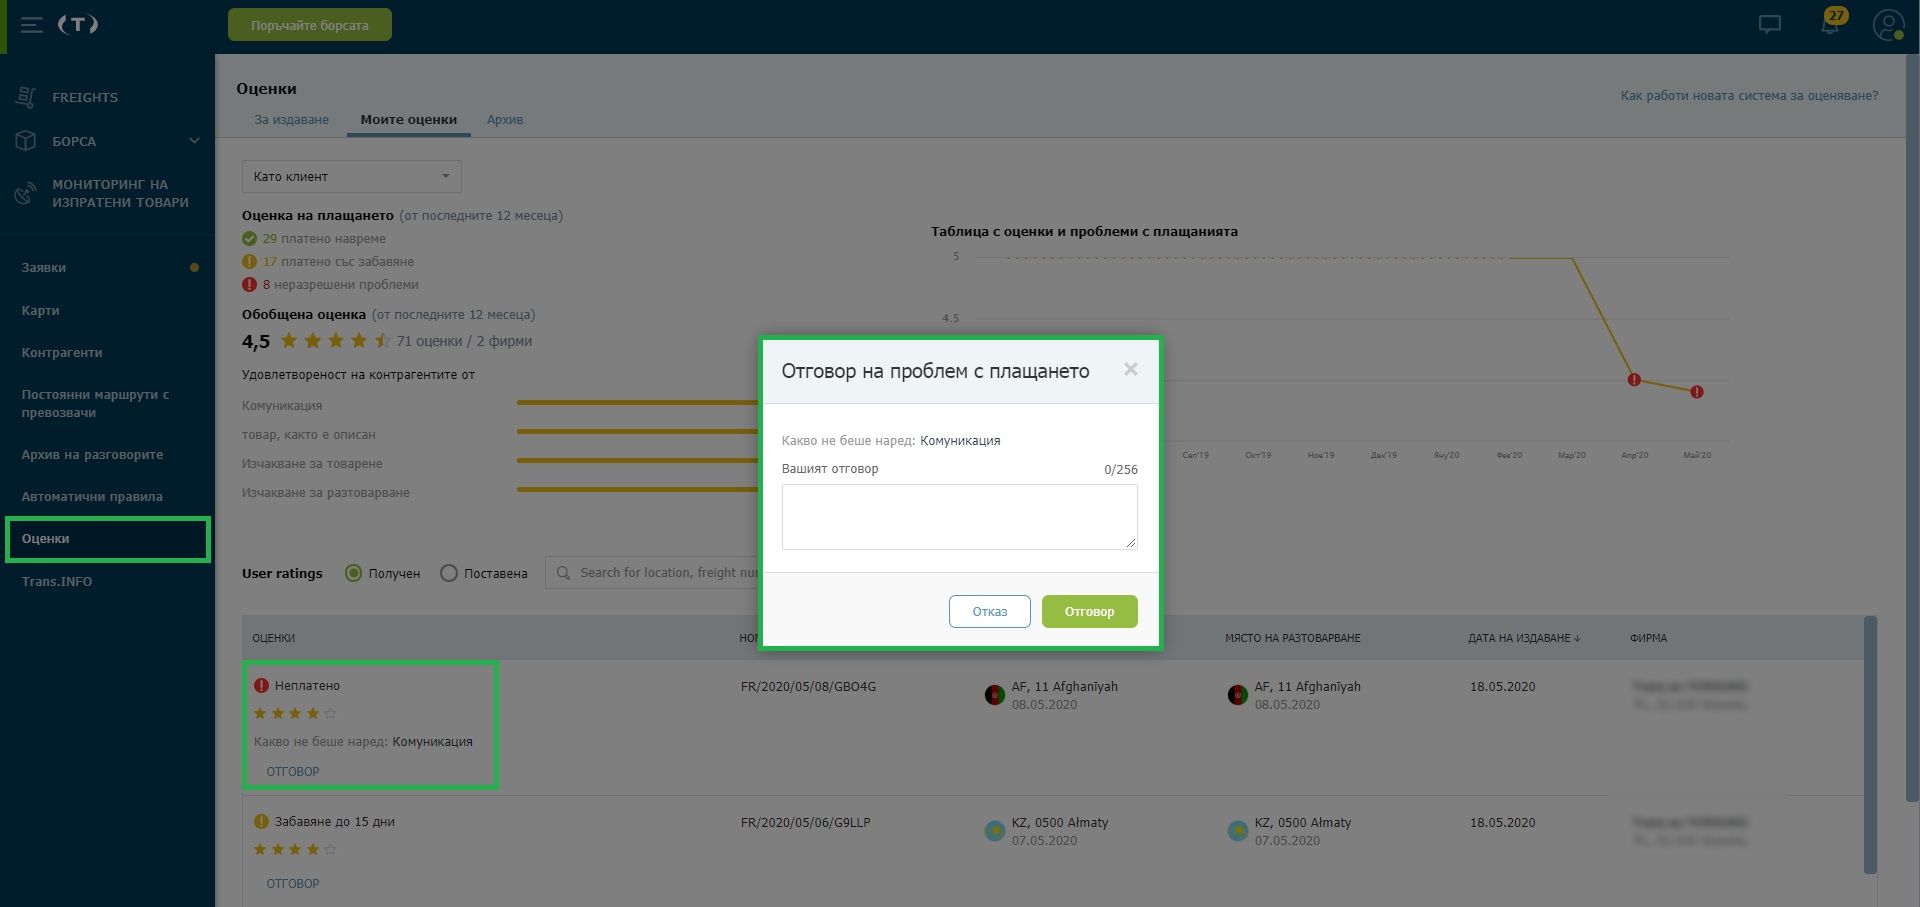Click the ОЦЕНКИ column header
The height and width of the screenshot is (907, 1920).
point(273,638)
